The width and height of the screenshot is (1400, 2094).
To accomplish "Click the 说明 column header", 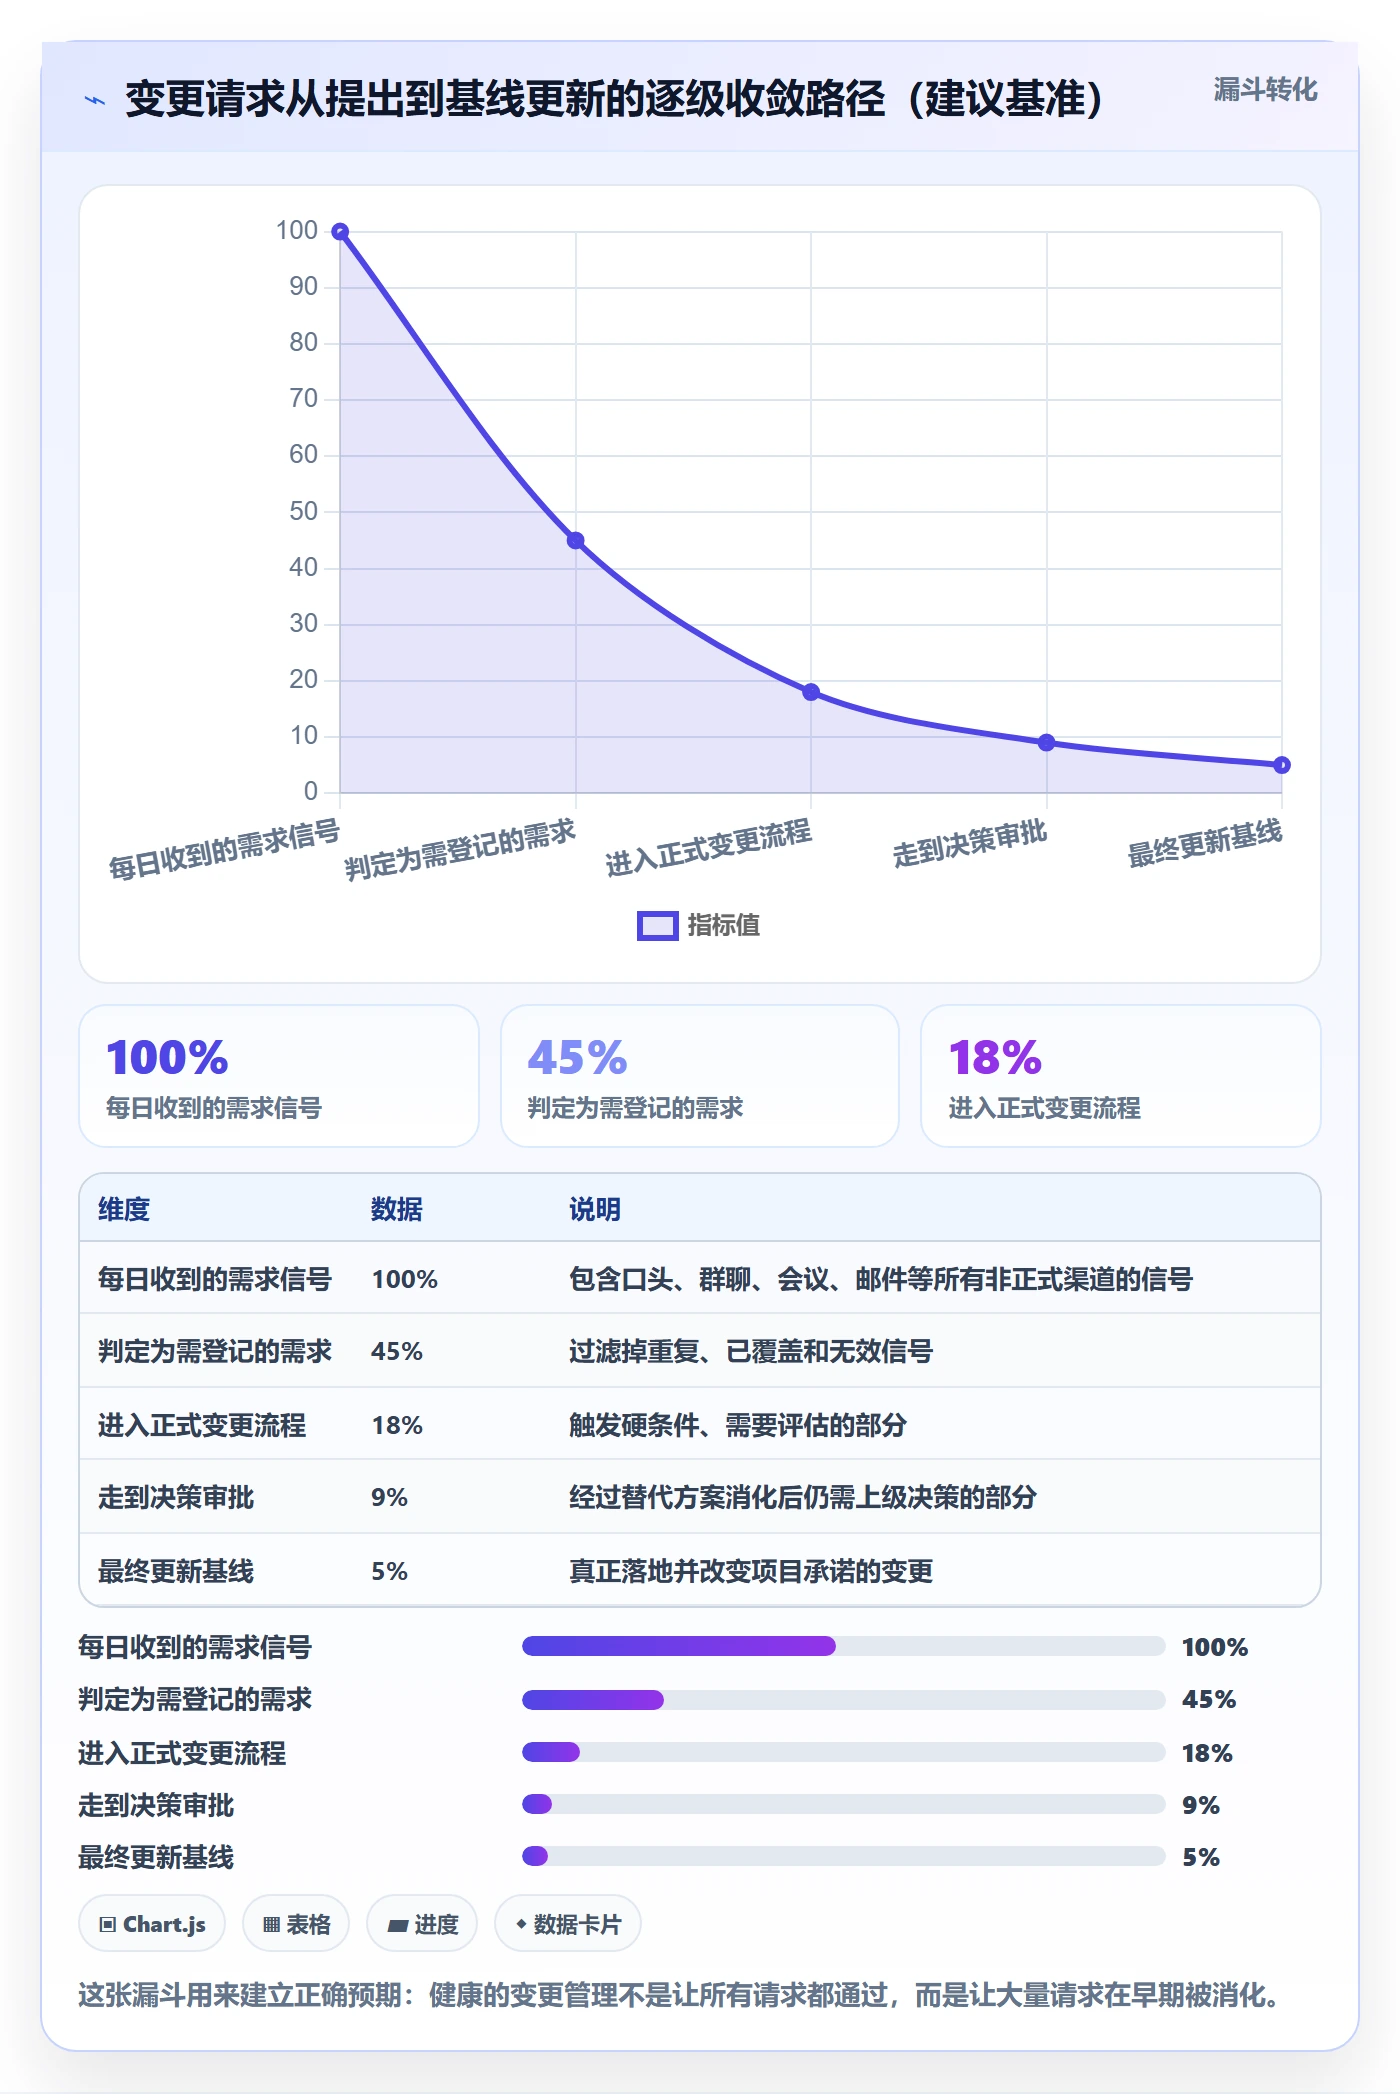I will click(x=595, y=1209).
